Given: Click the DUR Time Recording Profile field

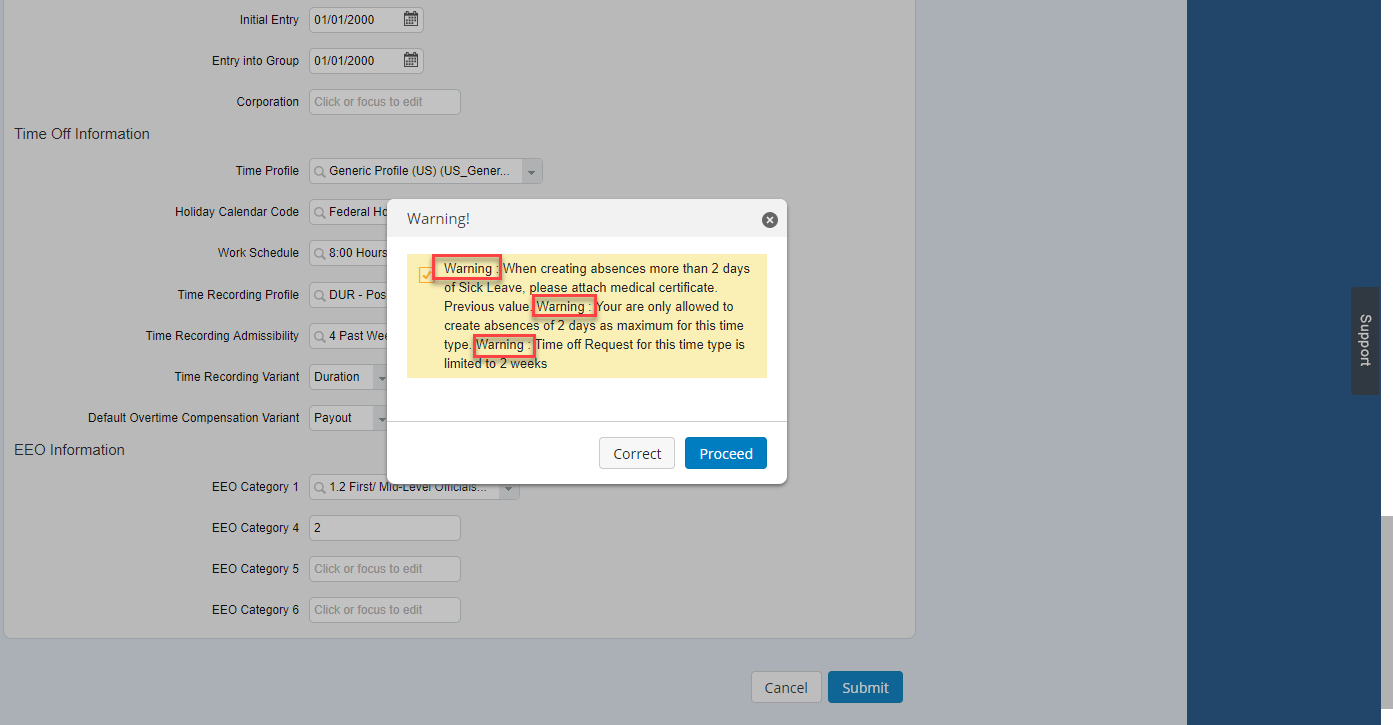Looking at the screenshot, I should coord(348,295).
